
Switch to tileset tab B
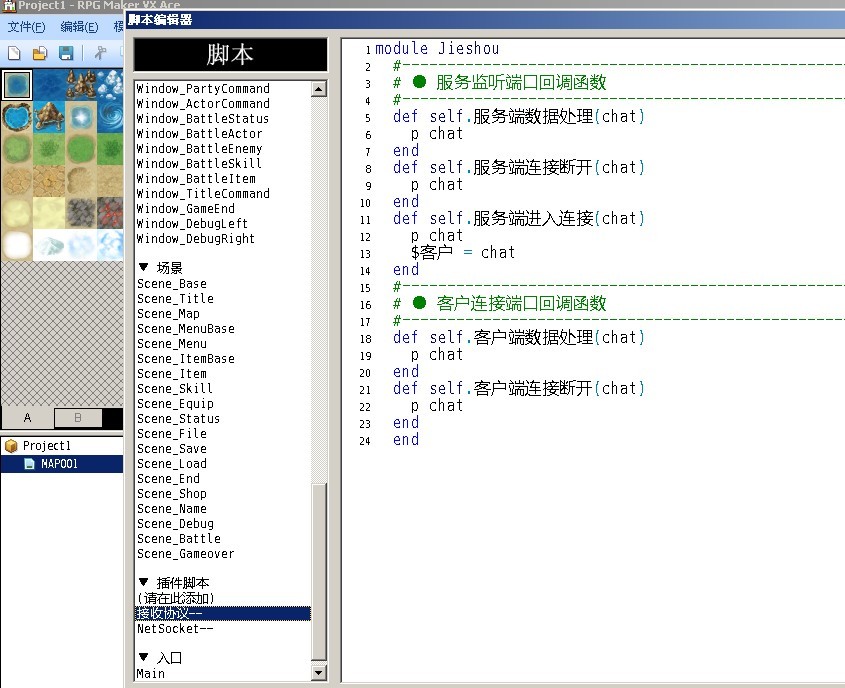pos(78,418)
